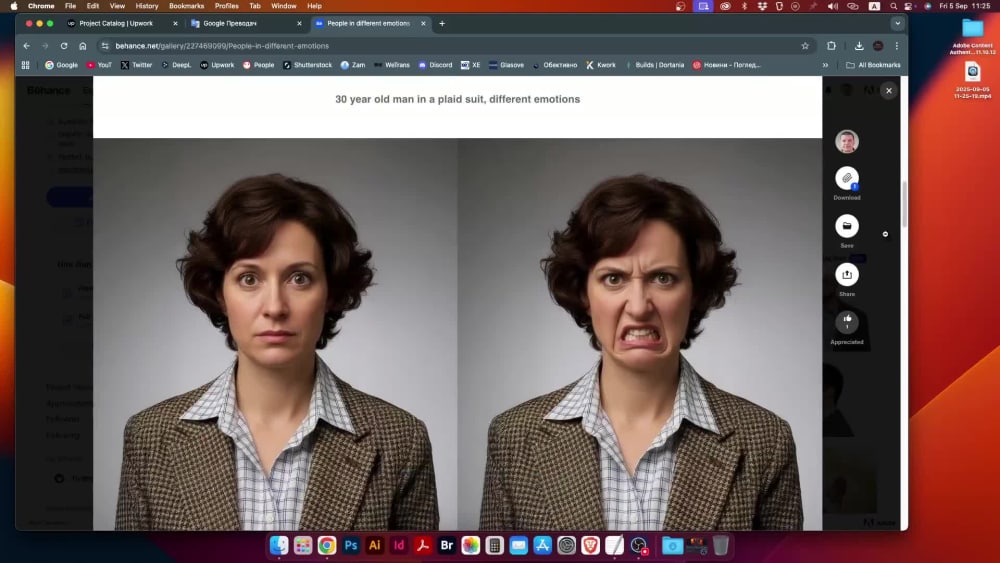
Task: Launch Adobe Bridge from the dock
Action: (x=446, y=546)
